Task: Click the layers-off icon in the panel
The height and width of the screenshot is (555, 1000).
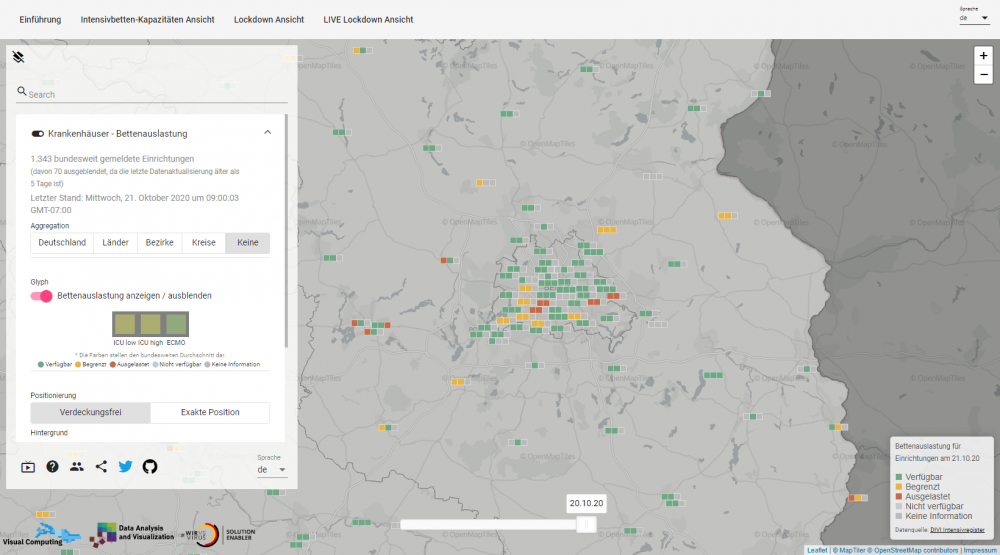Action: tap(19, 57)
